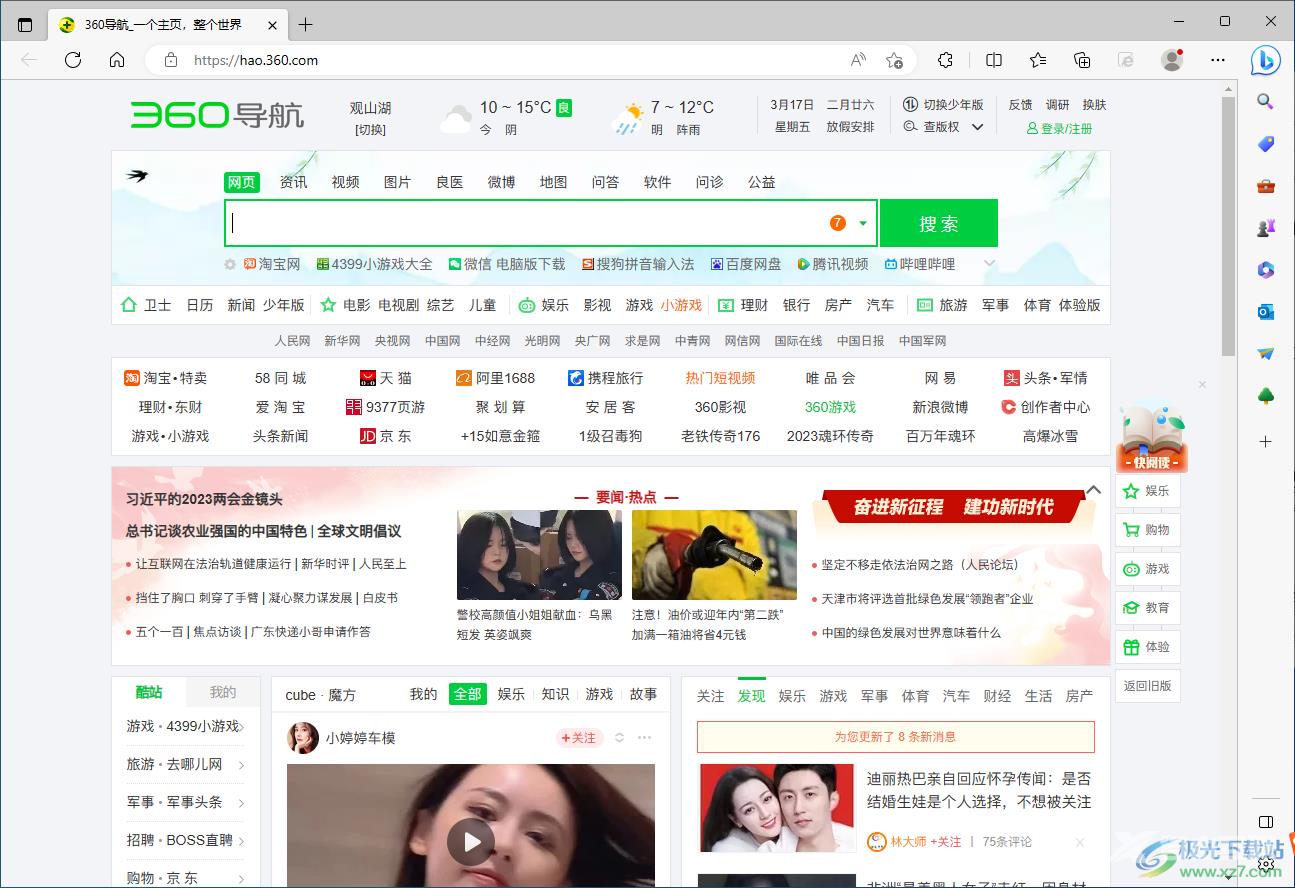
Task: Open the sidebar Games chess icon
Action: (1266, 228)
